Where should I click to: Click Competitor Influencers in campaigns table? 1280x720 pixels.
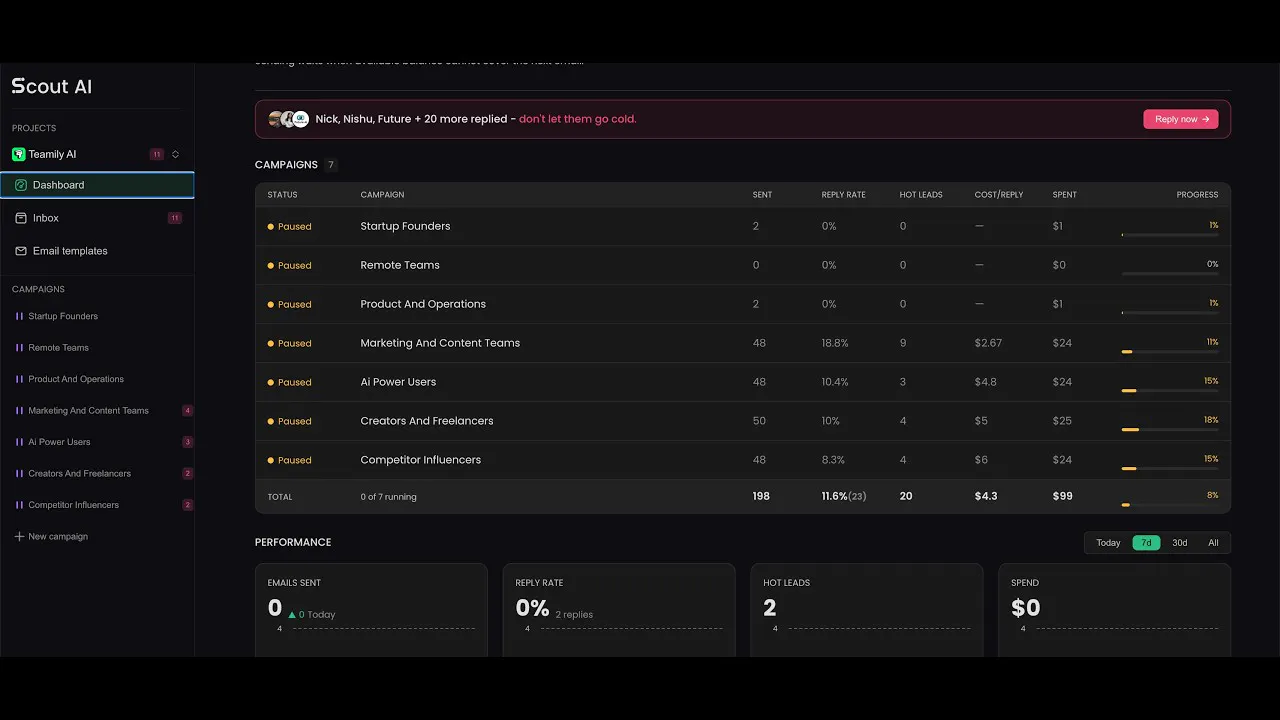click(421, 460)
